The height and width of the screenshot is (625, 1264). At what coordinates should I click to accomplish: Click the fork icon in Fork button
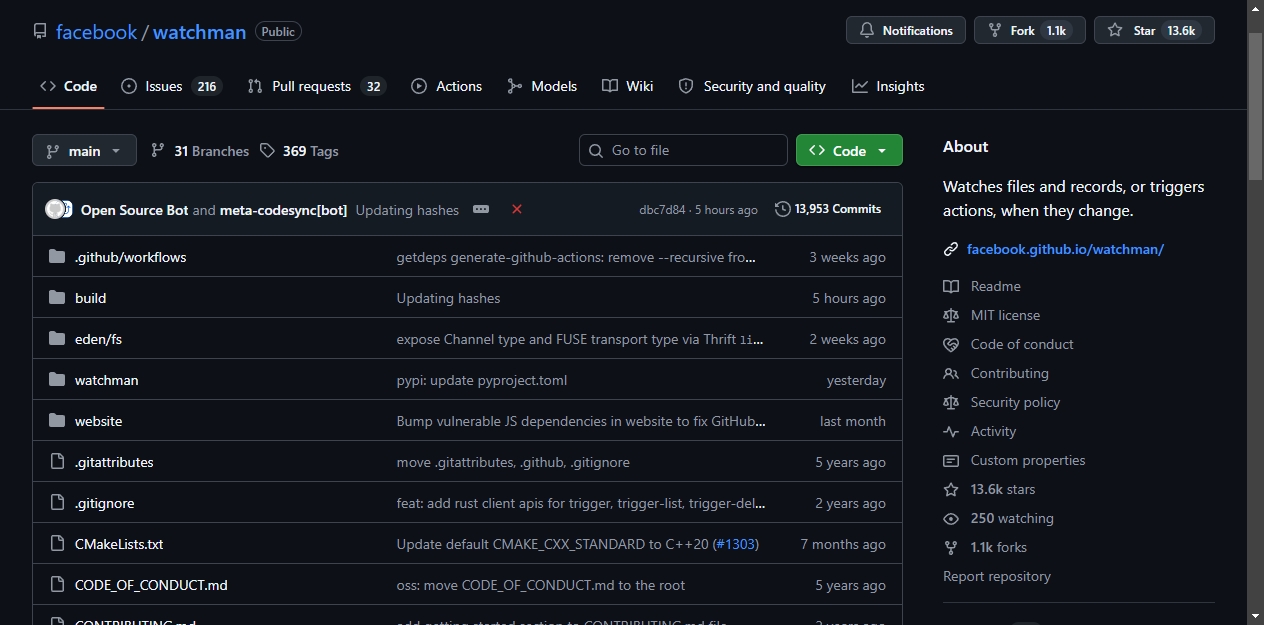(995, 31)
